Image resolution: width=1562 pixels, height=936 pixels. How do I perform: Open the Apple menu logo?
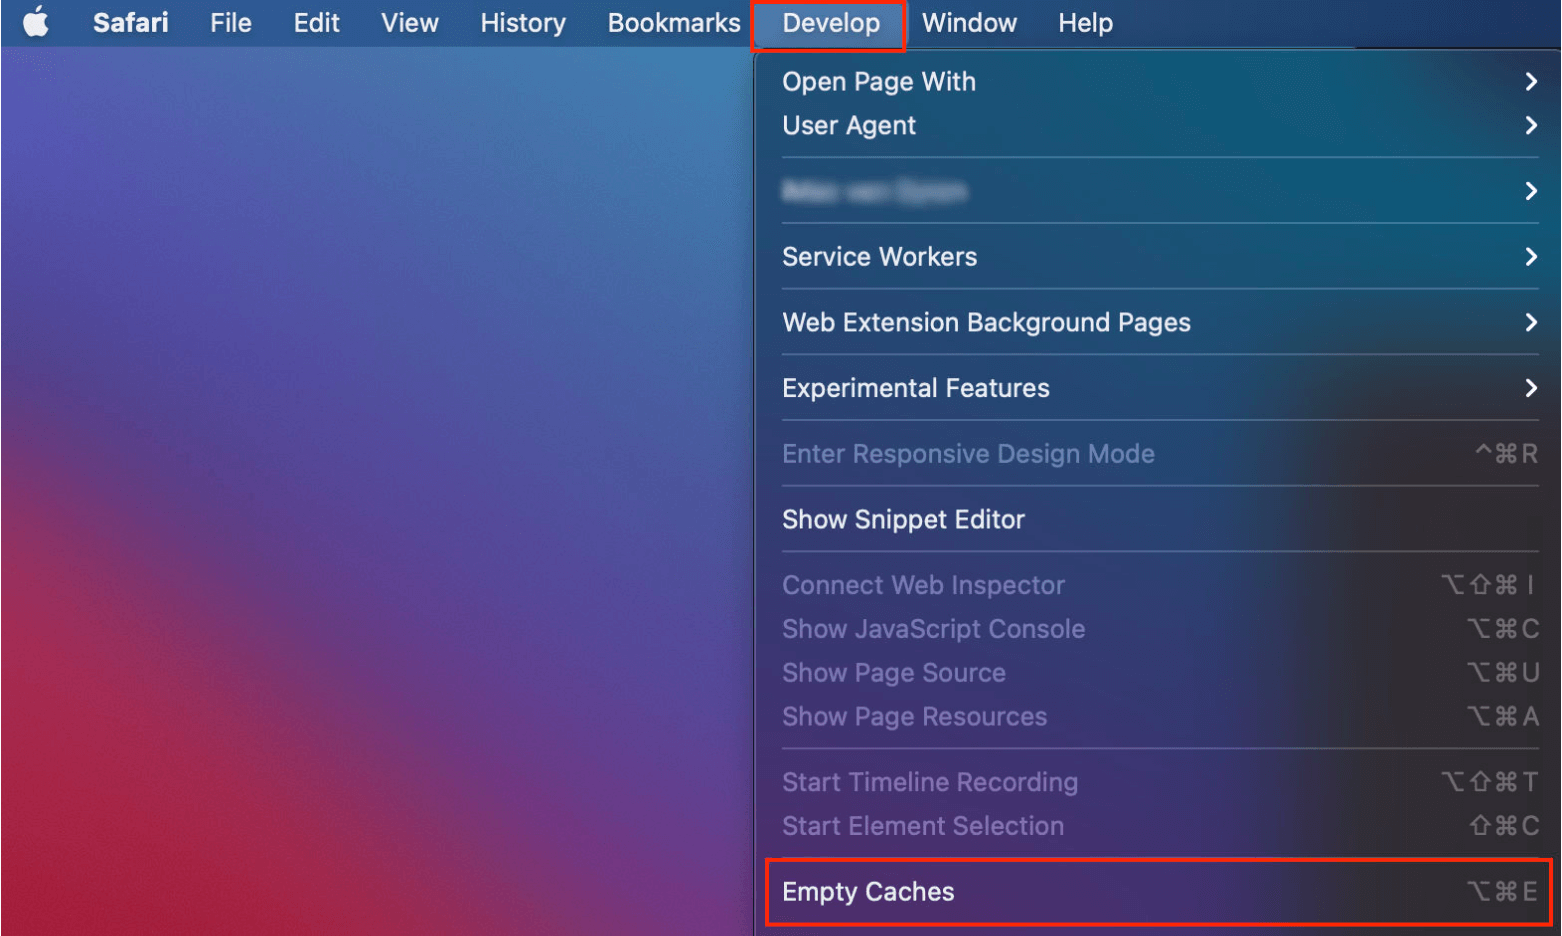pyautogui.click(x=36, y=22)
